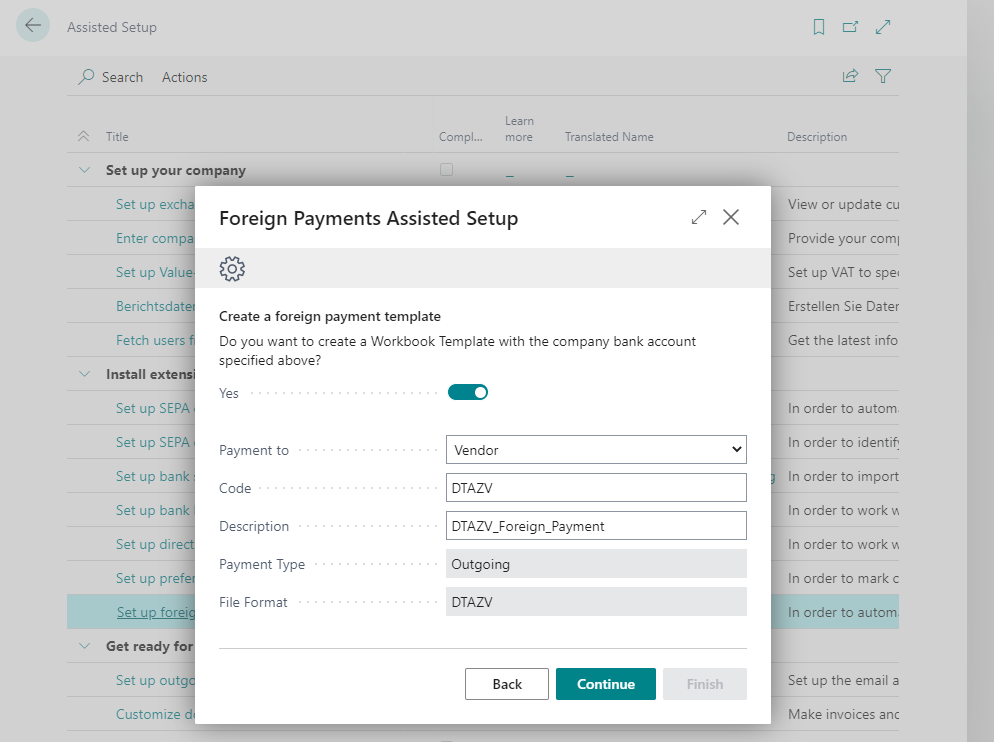The width and height of the screenshot is (994, 742).
Task: Open the page in a new window icon
Action: coord(850,27)
